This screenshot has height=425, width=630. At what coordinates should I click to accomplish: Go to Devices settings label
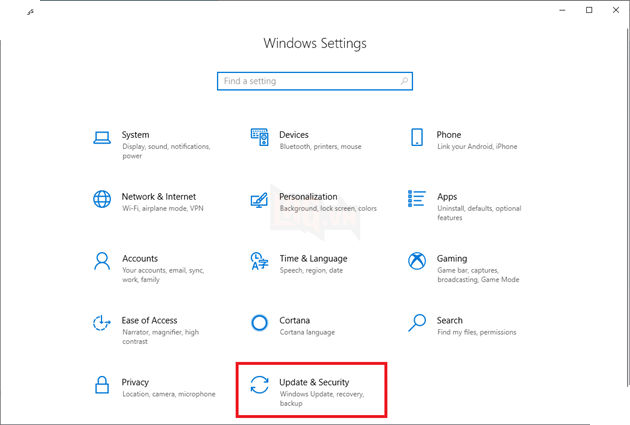pyautogui.click(x=294, y=135)
